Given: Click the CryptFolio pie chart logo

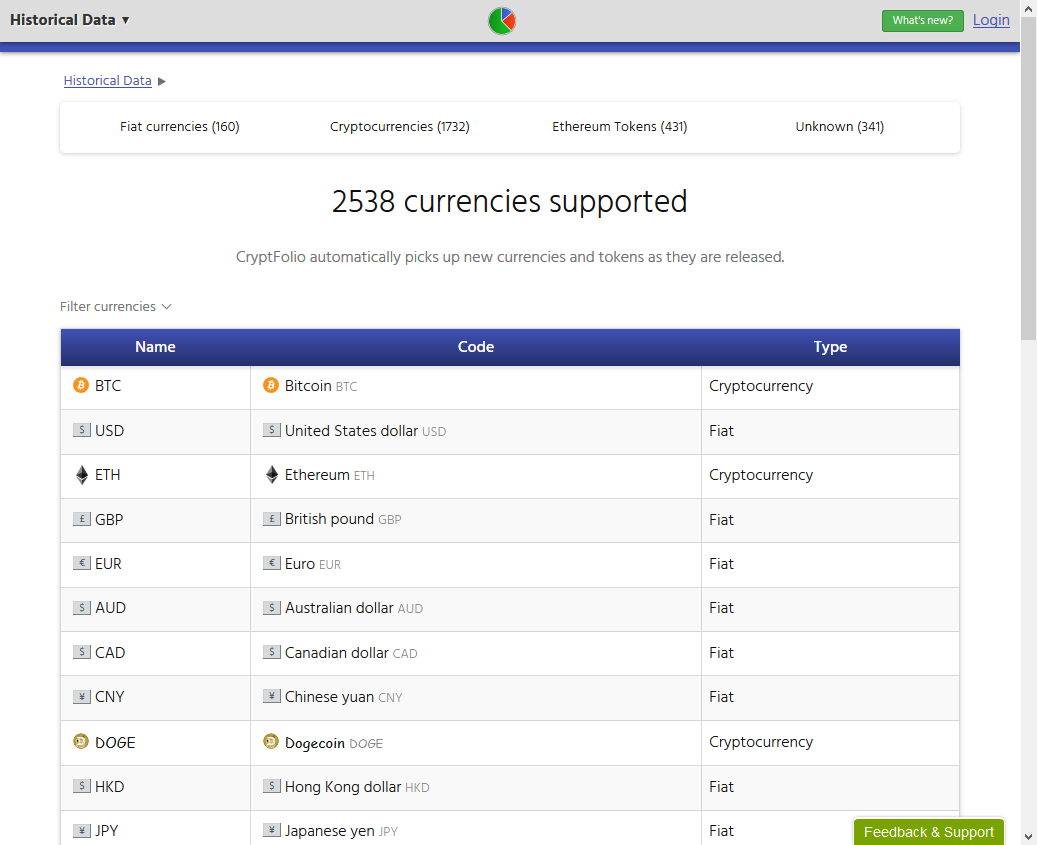Looking at the screenshot, I should (502, 21).
